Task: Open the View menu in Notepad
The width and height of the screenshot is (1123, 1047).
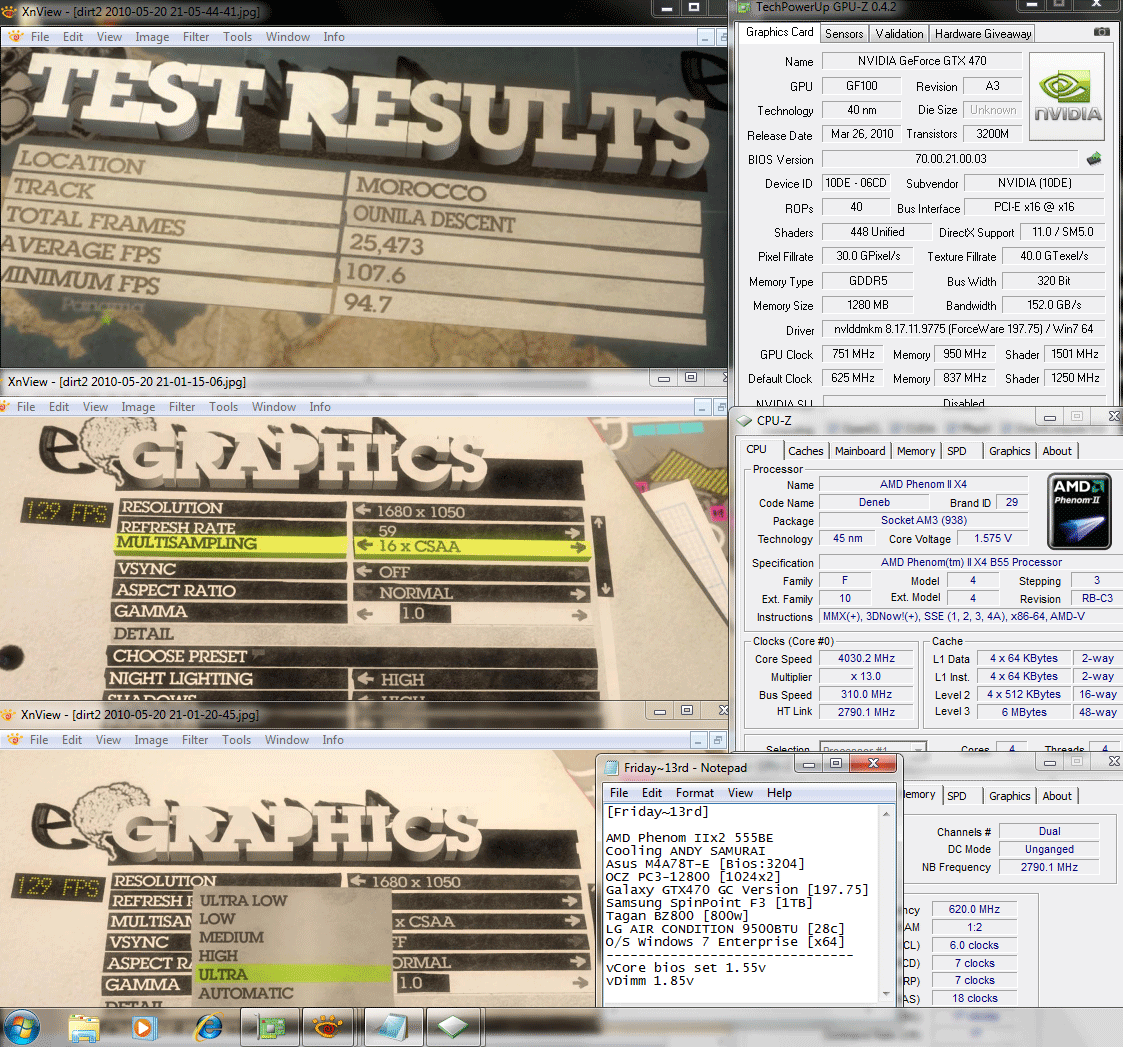Action: (x=740, y=793)
